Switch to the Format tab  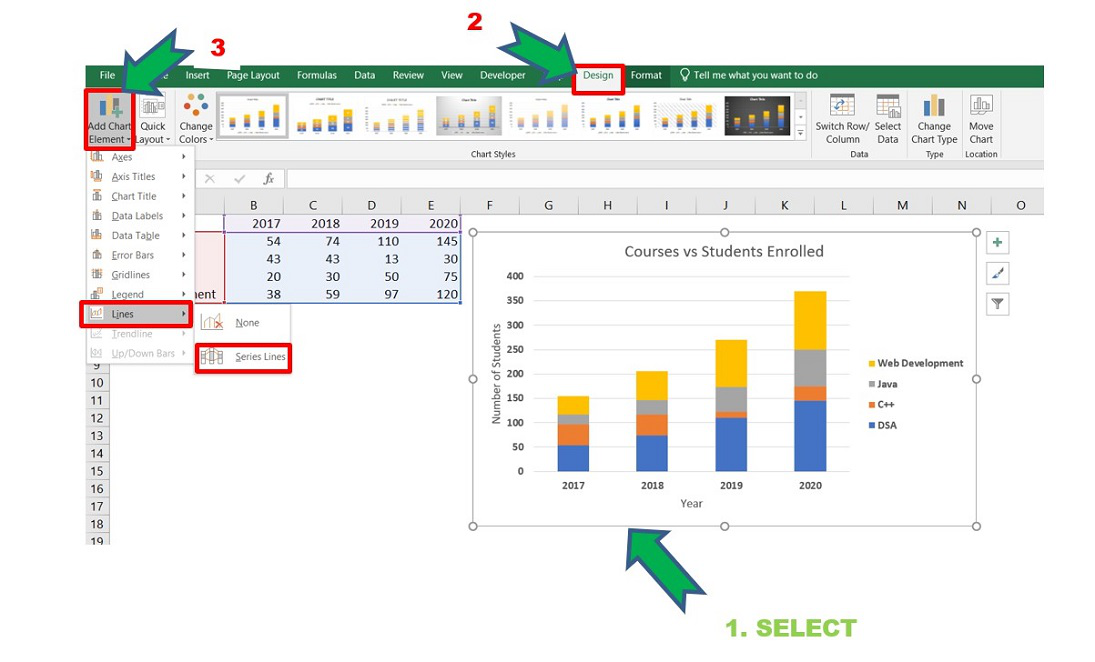point(646,75)
